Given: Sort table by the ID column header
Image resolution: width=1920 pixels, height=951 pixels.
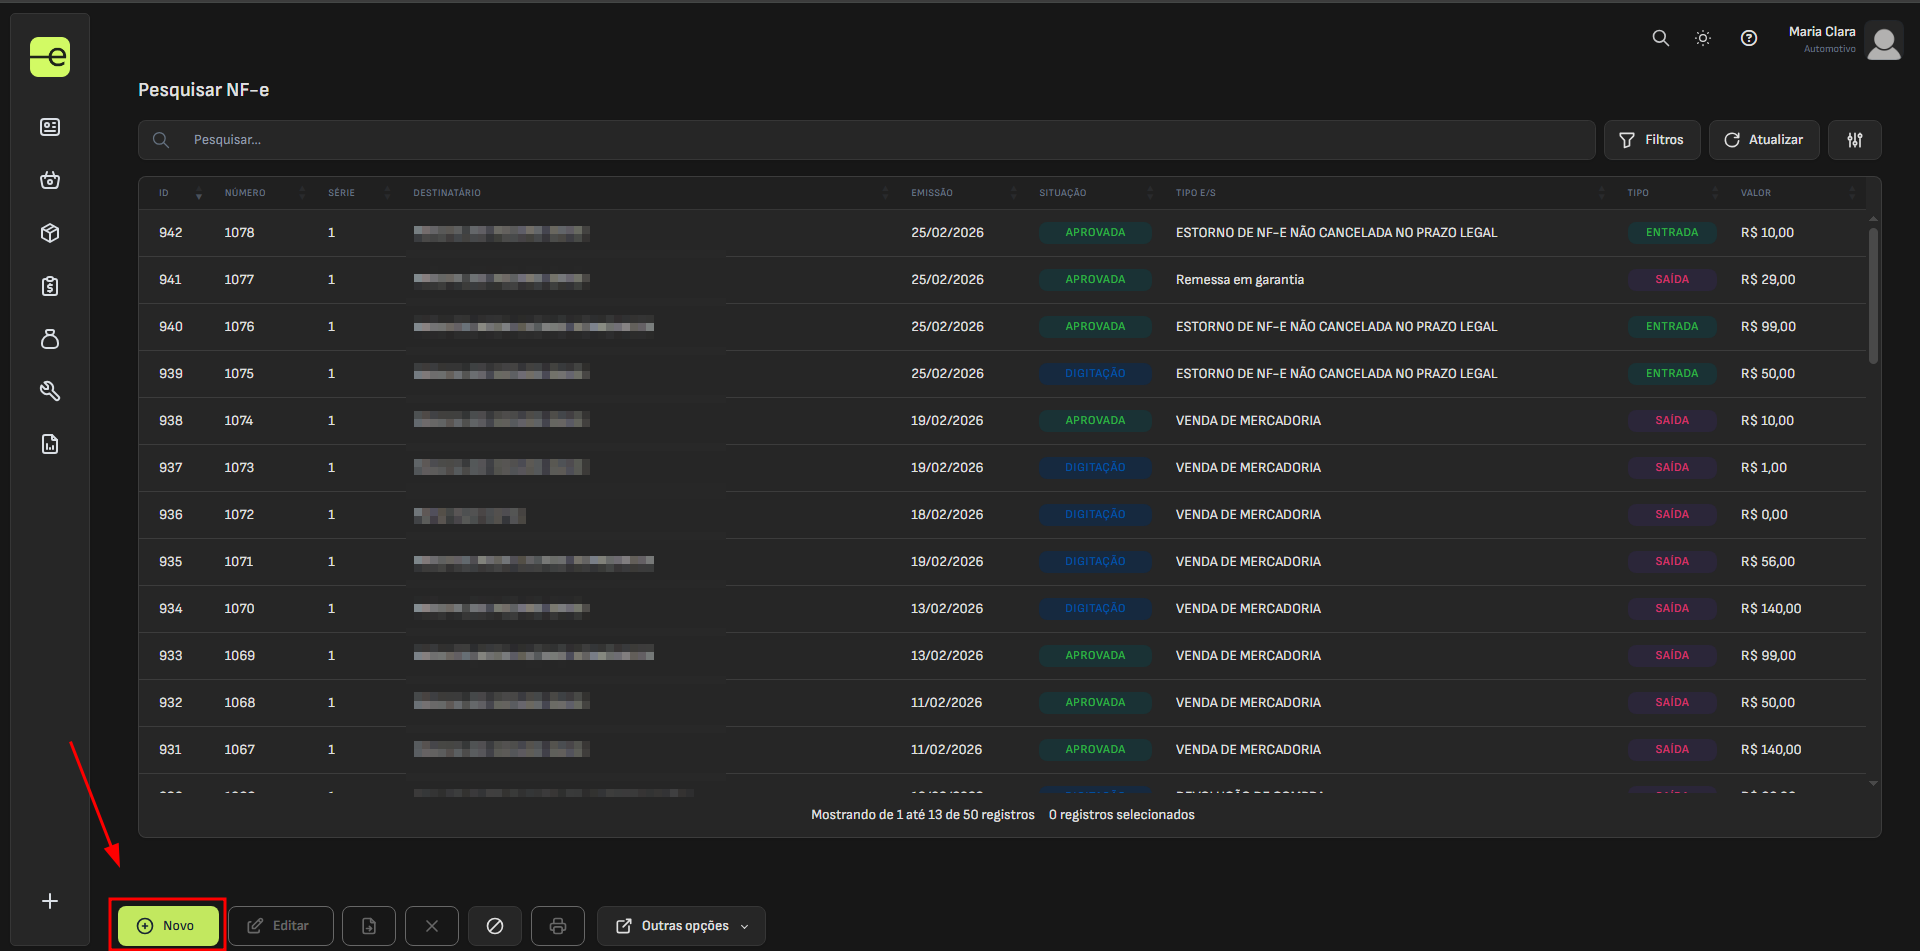Looking at the screenshot, I should 164,193.
